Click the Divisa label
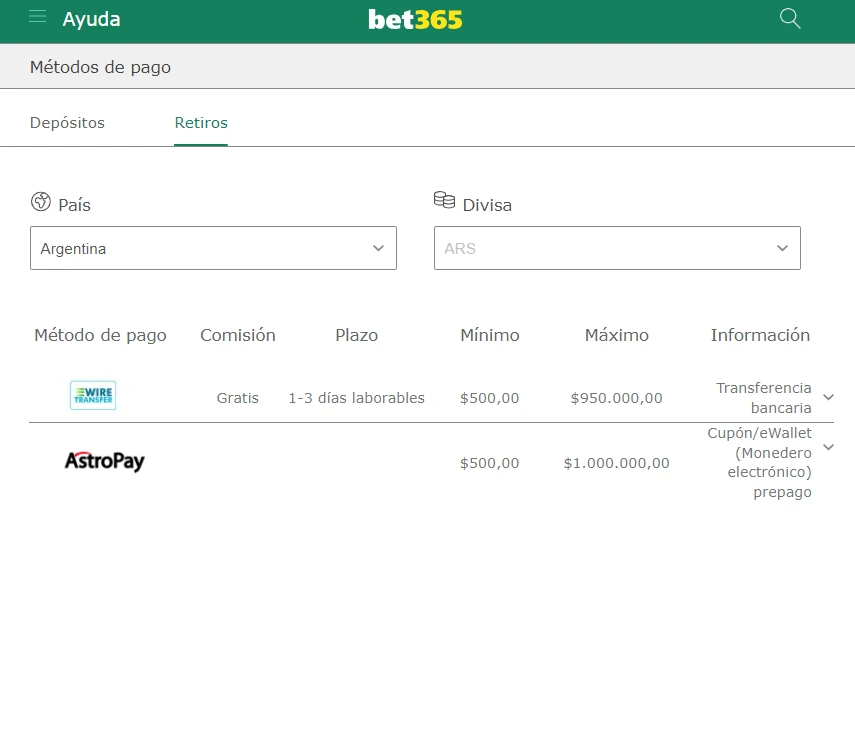The width and height of the screenshot is (855, 734). [x=487, y=205]
